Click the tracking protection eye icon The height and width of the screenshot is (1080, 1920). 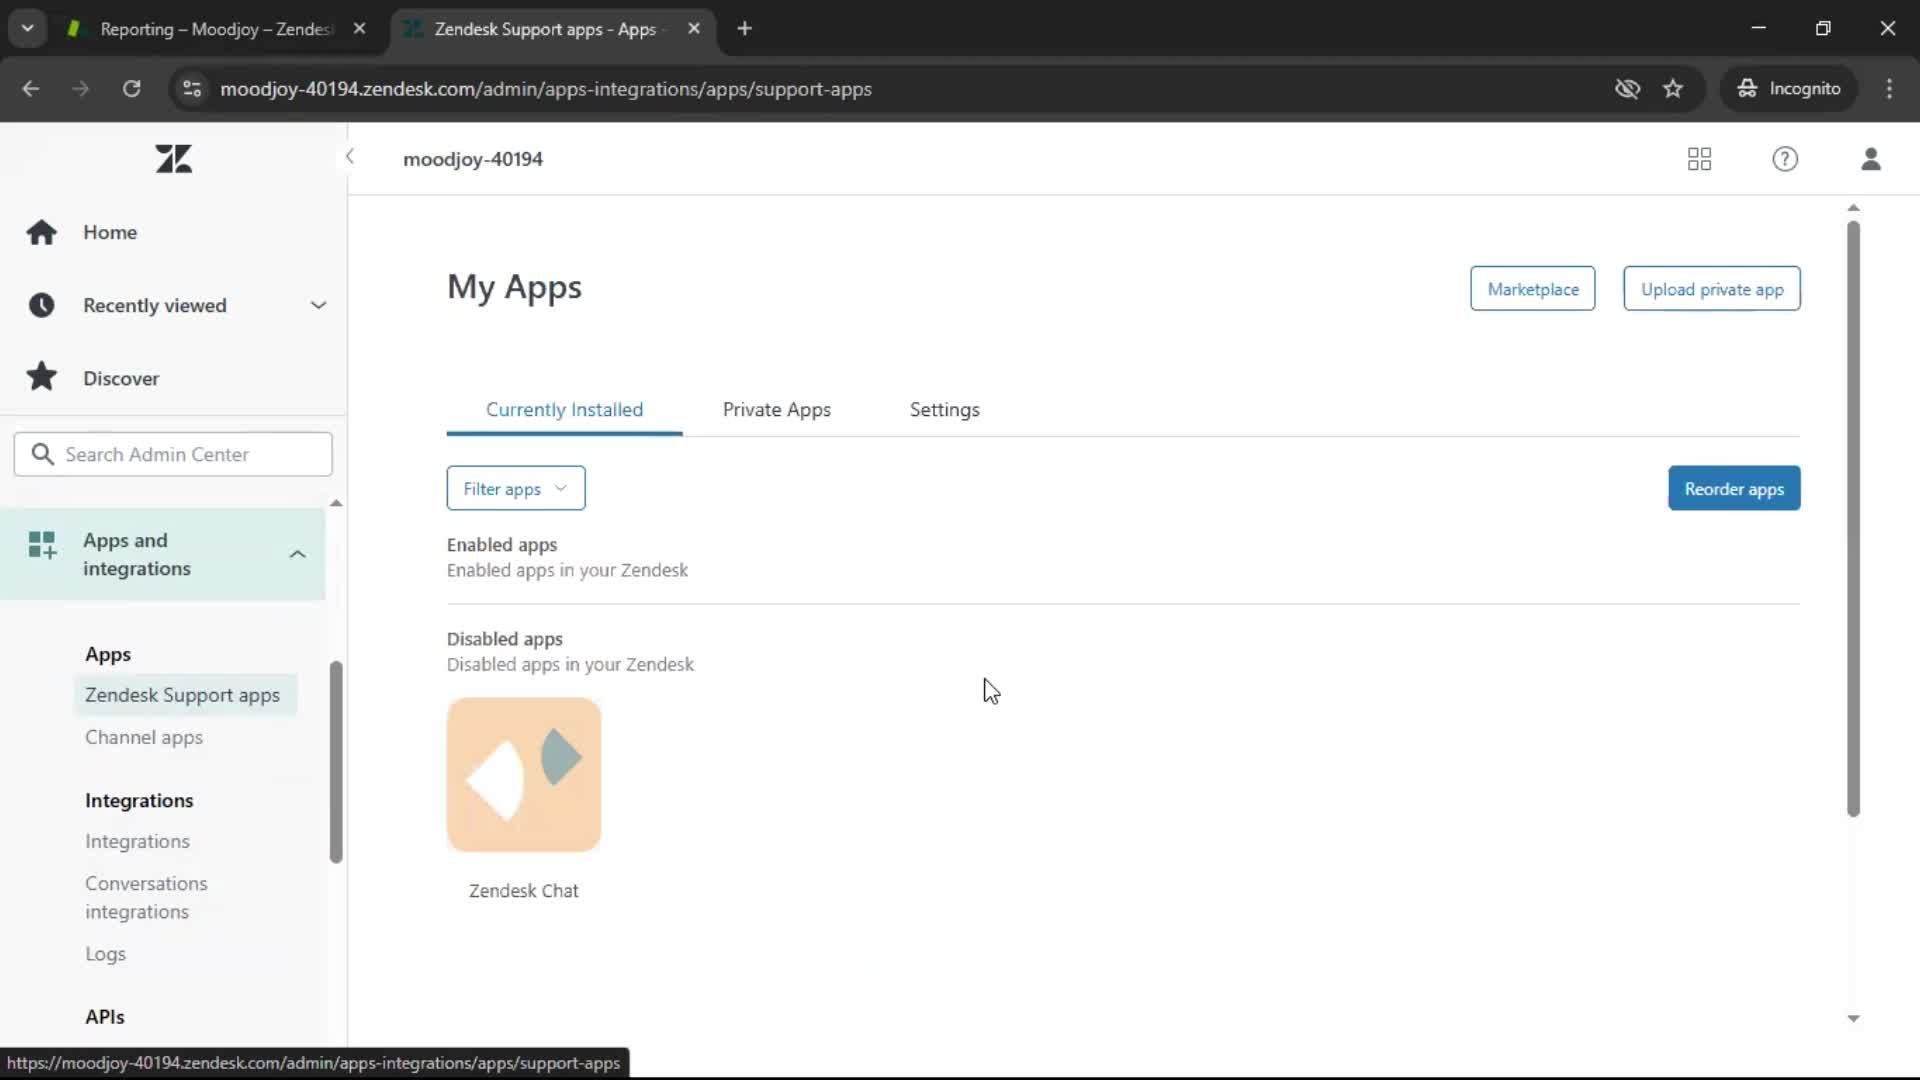1627,89
